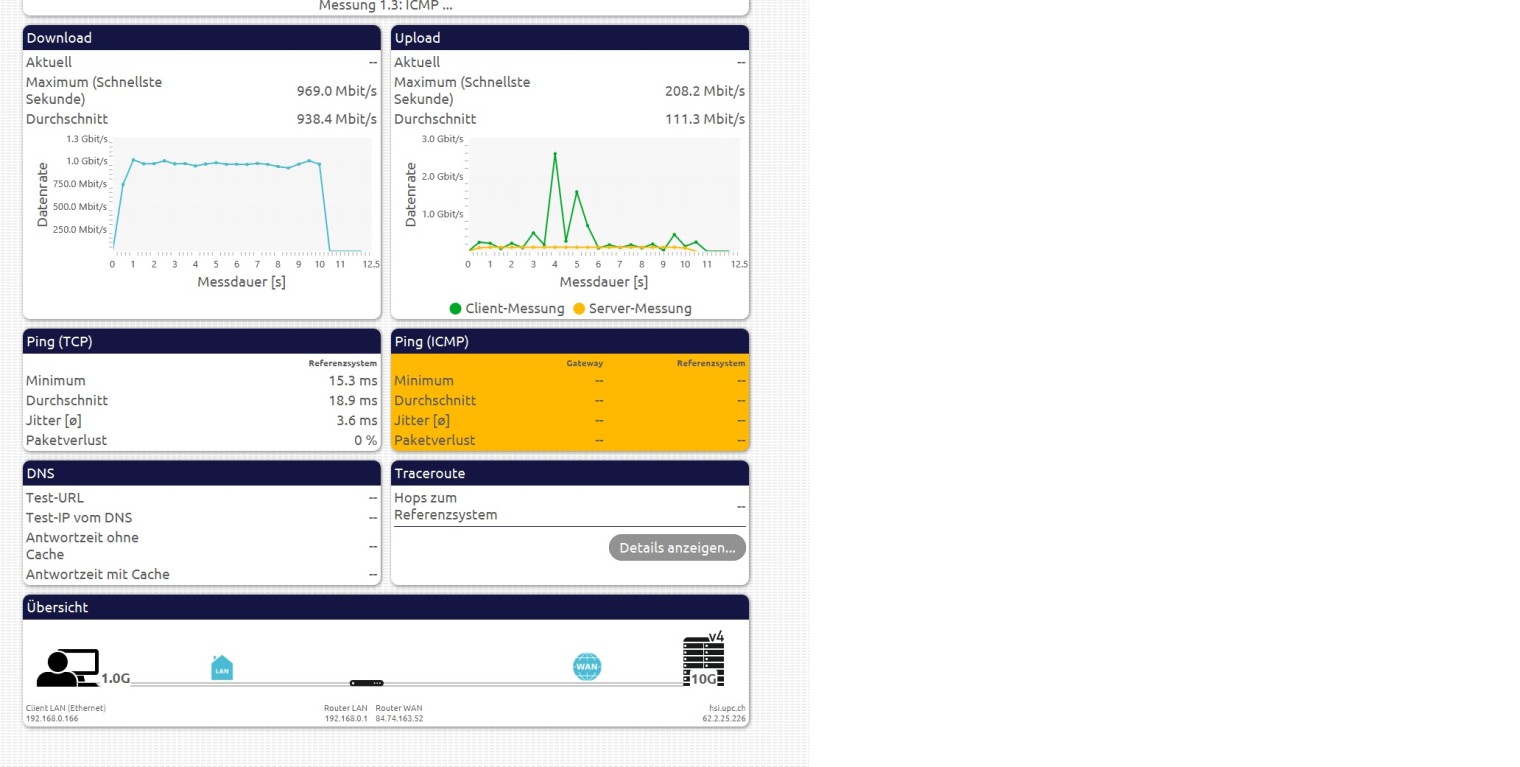Click the Traceroute panel header
Screen dimensions: 1520x767
pos(569,474)
